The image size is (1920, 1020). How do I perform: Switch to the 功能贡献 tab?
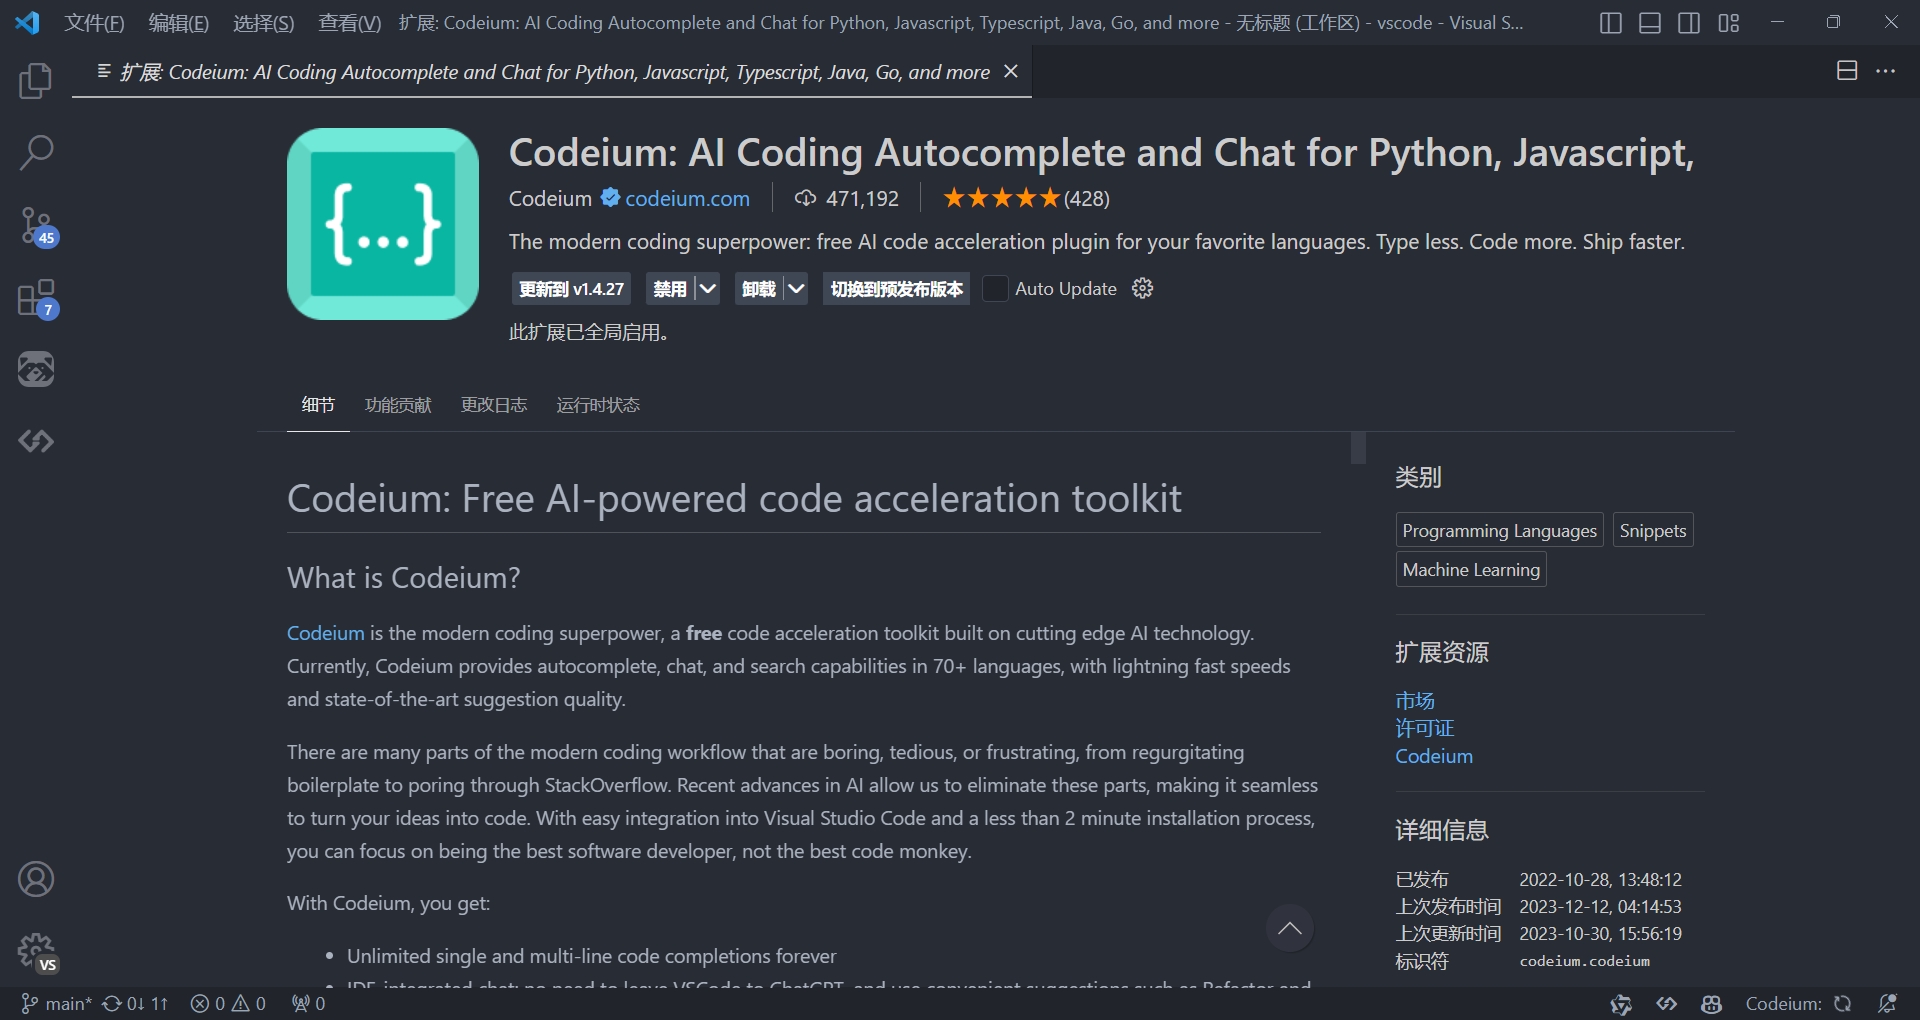pos(398,405)
